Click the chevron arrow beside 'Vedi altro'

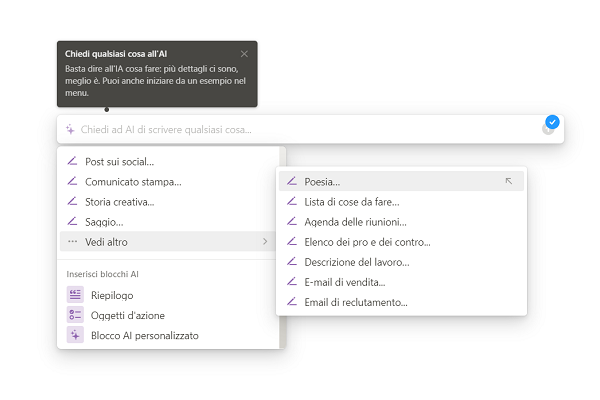pyautogui.click(x=265, y=242)
